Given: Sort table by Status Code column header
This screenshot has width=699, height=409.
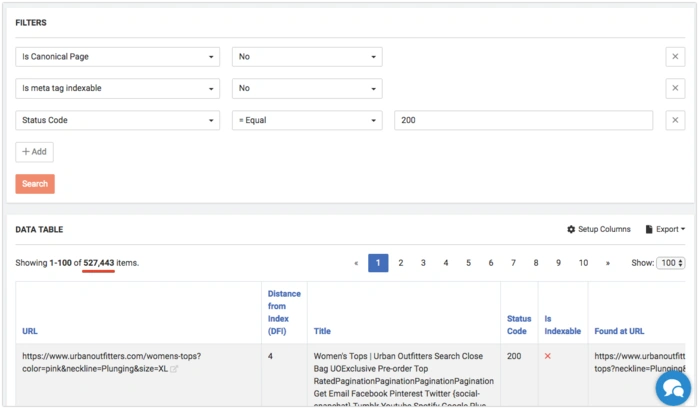Looking at the screenshot, I should (519, 324).
